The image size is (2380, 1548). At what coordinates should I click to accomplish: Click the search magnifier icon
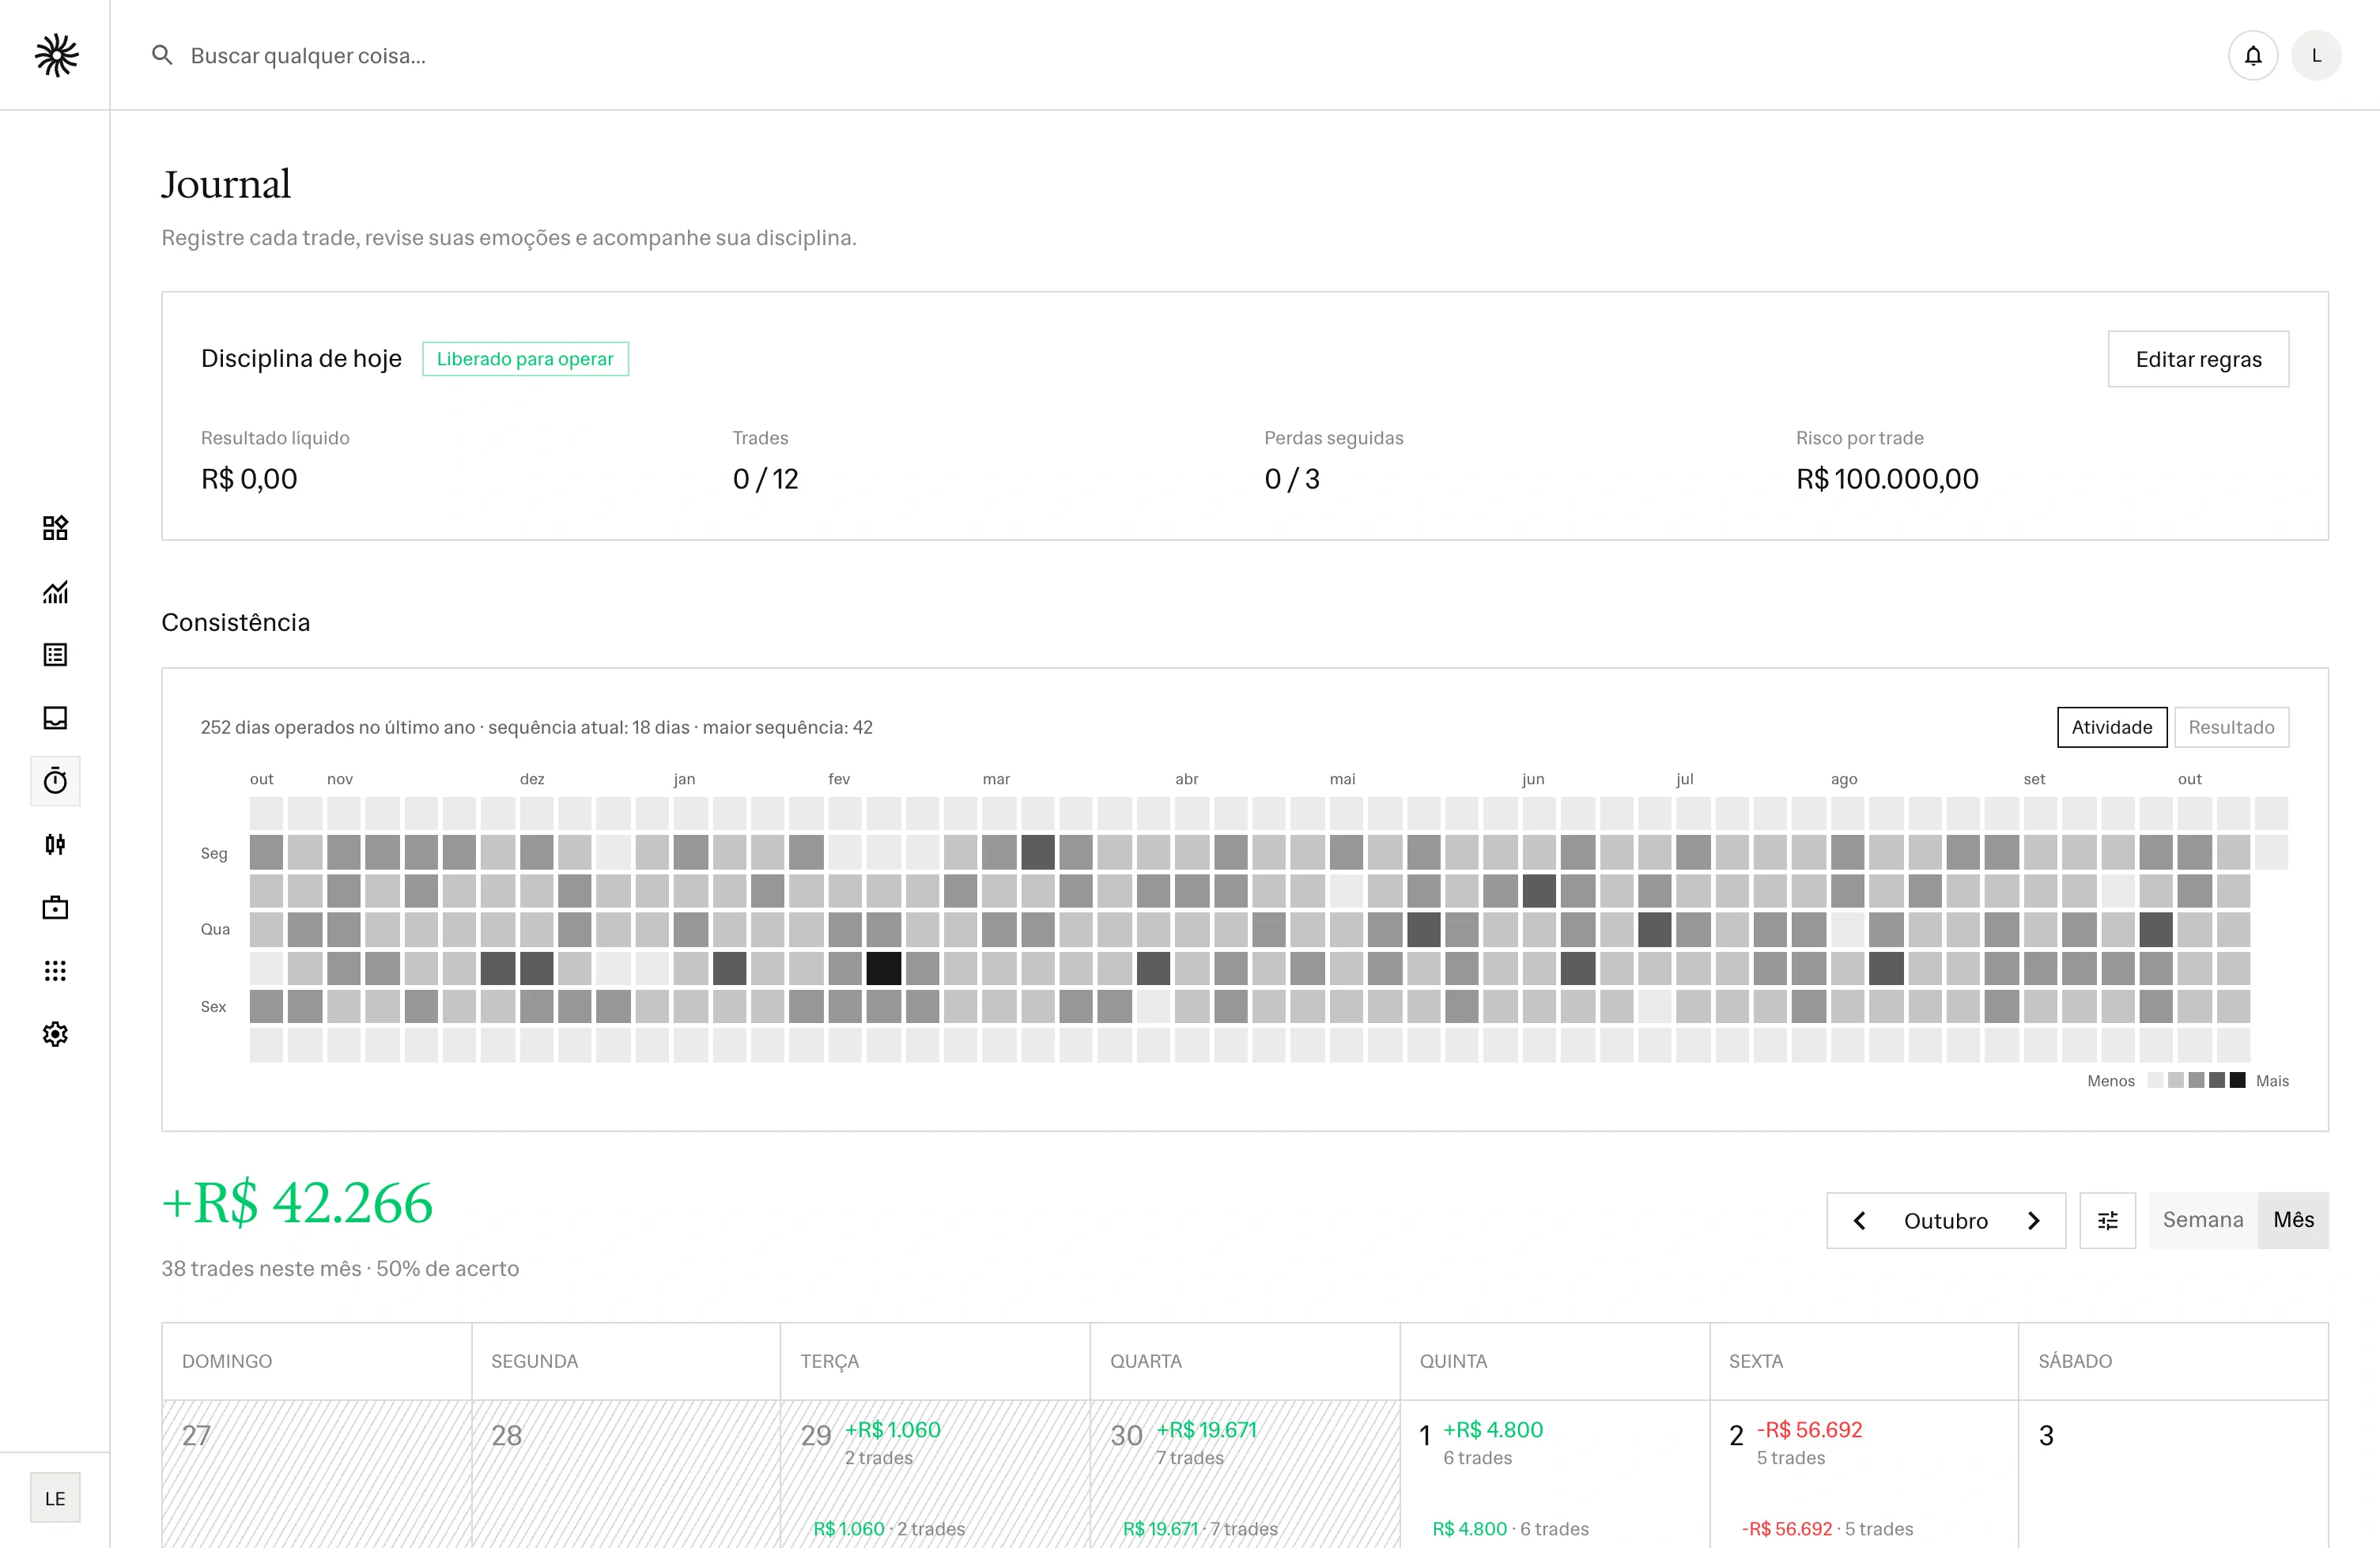click(x=162, y=55)
